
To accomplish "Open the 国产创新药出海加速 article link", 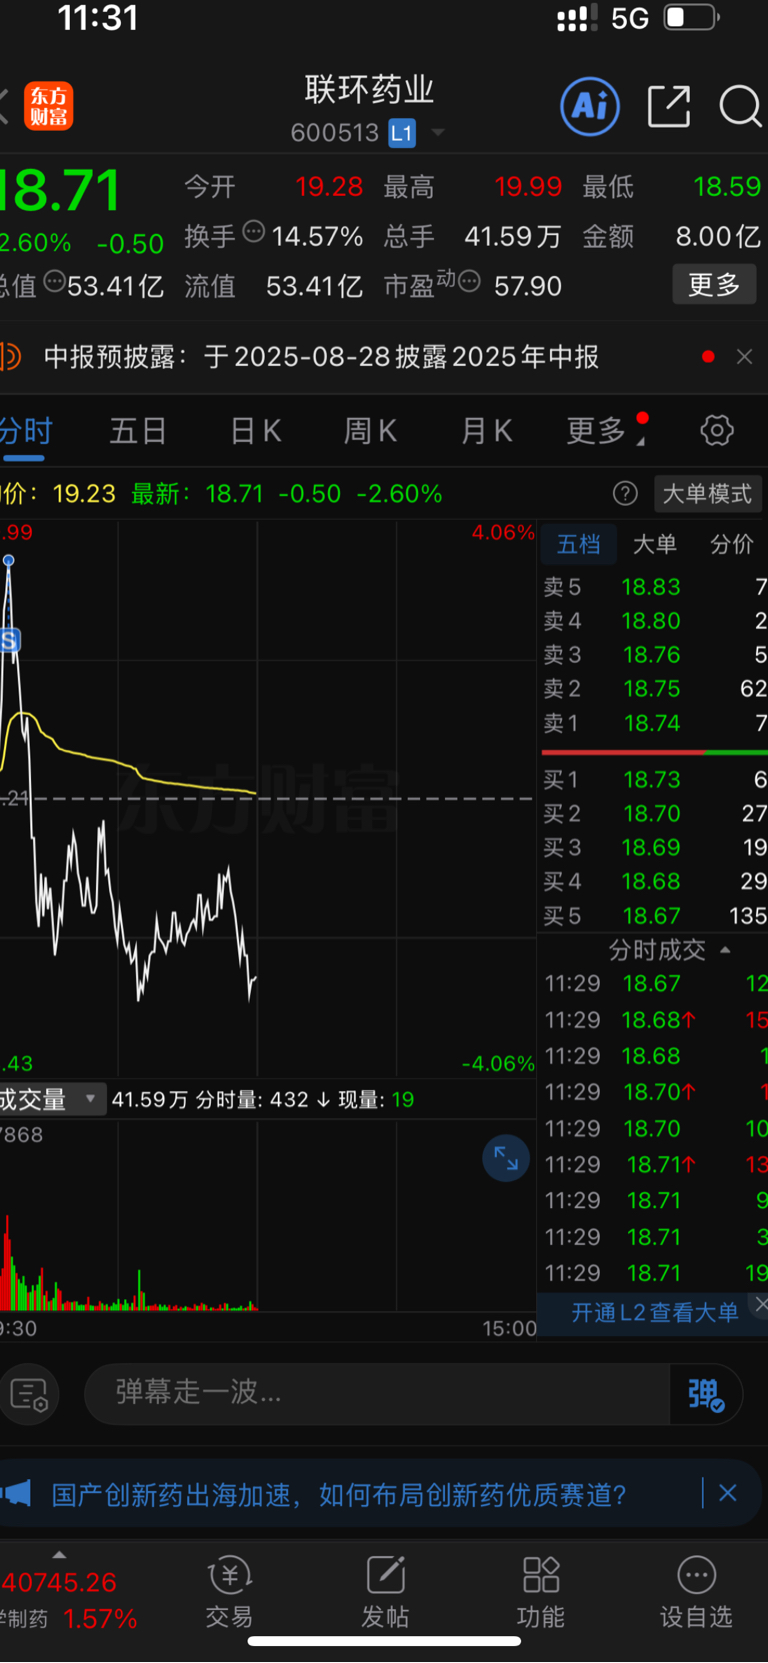I will point(339,1495).
